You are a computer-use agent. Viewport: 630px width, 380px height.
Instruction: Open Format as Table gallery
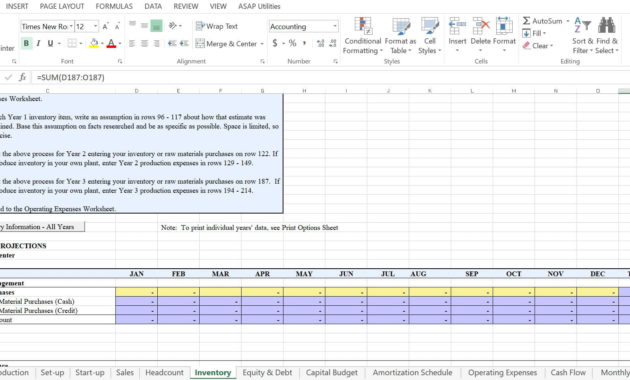(x=400, y=35)
